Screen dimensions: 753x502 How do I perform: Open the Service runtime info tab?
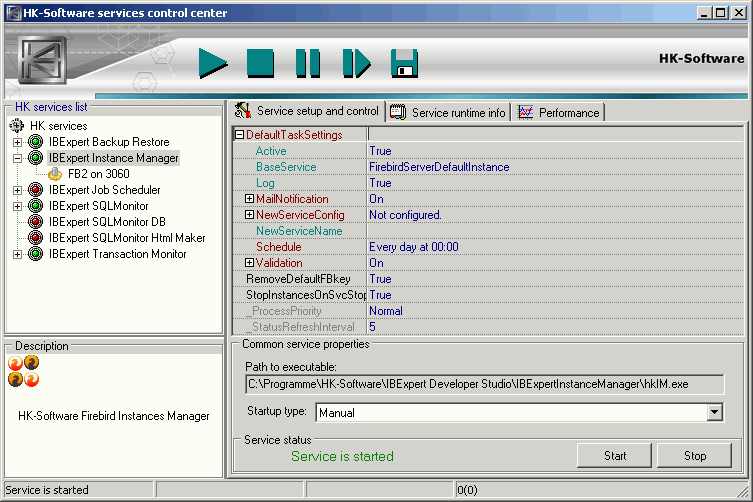[x=449, y=112]
